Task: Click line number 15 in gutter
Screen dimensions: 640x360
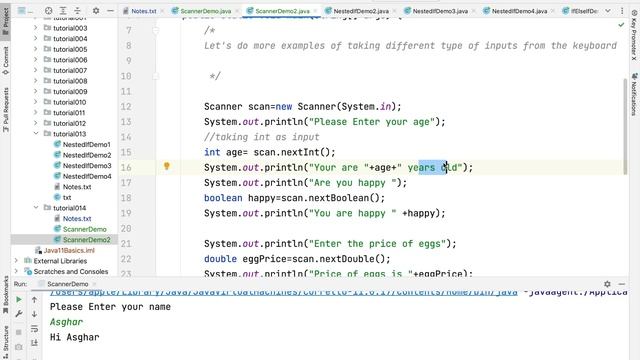Action: [x=126, y=152]
